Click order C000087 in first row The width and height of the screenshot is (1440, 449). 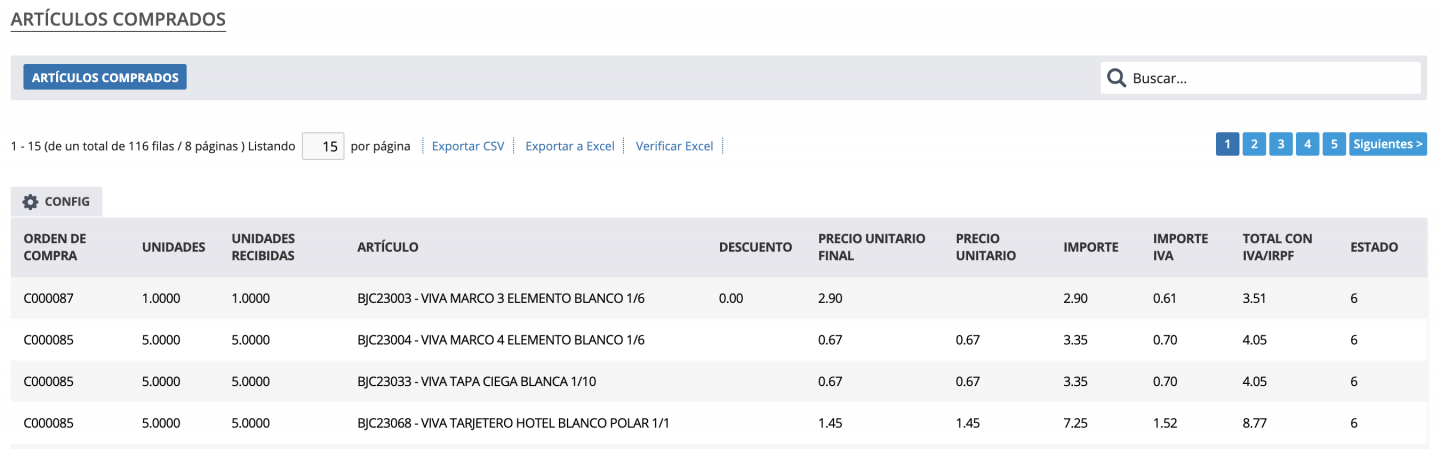click(49, 298)
